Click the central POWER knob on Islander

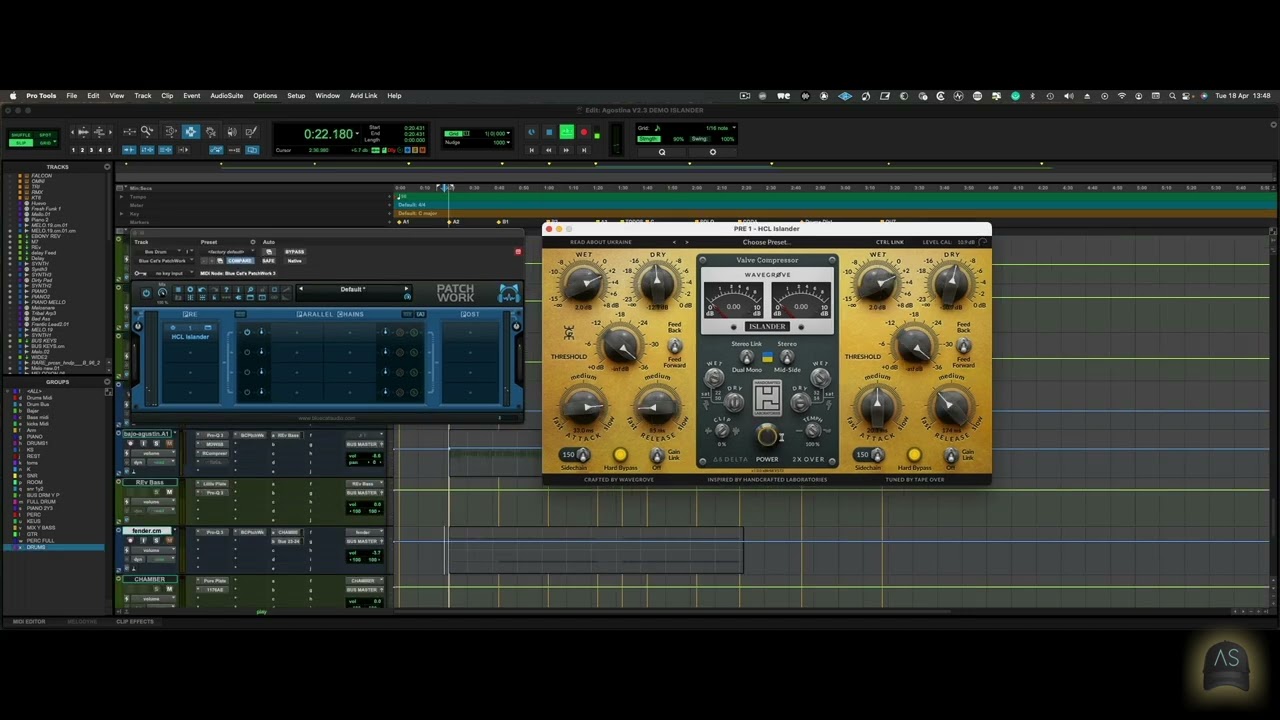click(x=767, y=435)
